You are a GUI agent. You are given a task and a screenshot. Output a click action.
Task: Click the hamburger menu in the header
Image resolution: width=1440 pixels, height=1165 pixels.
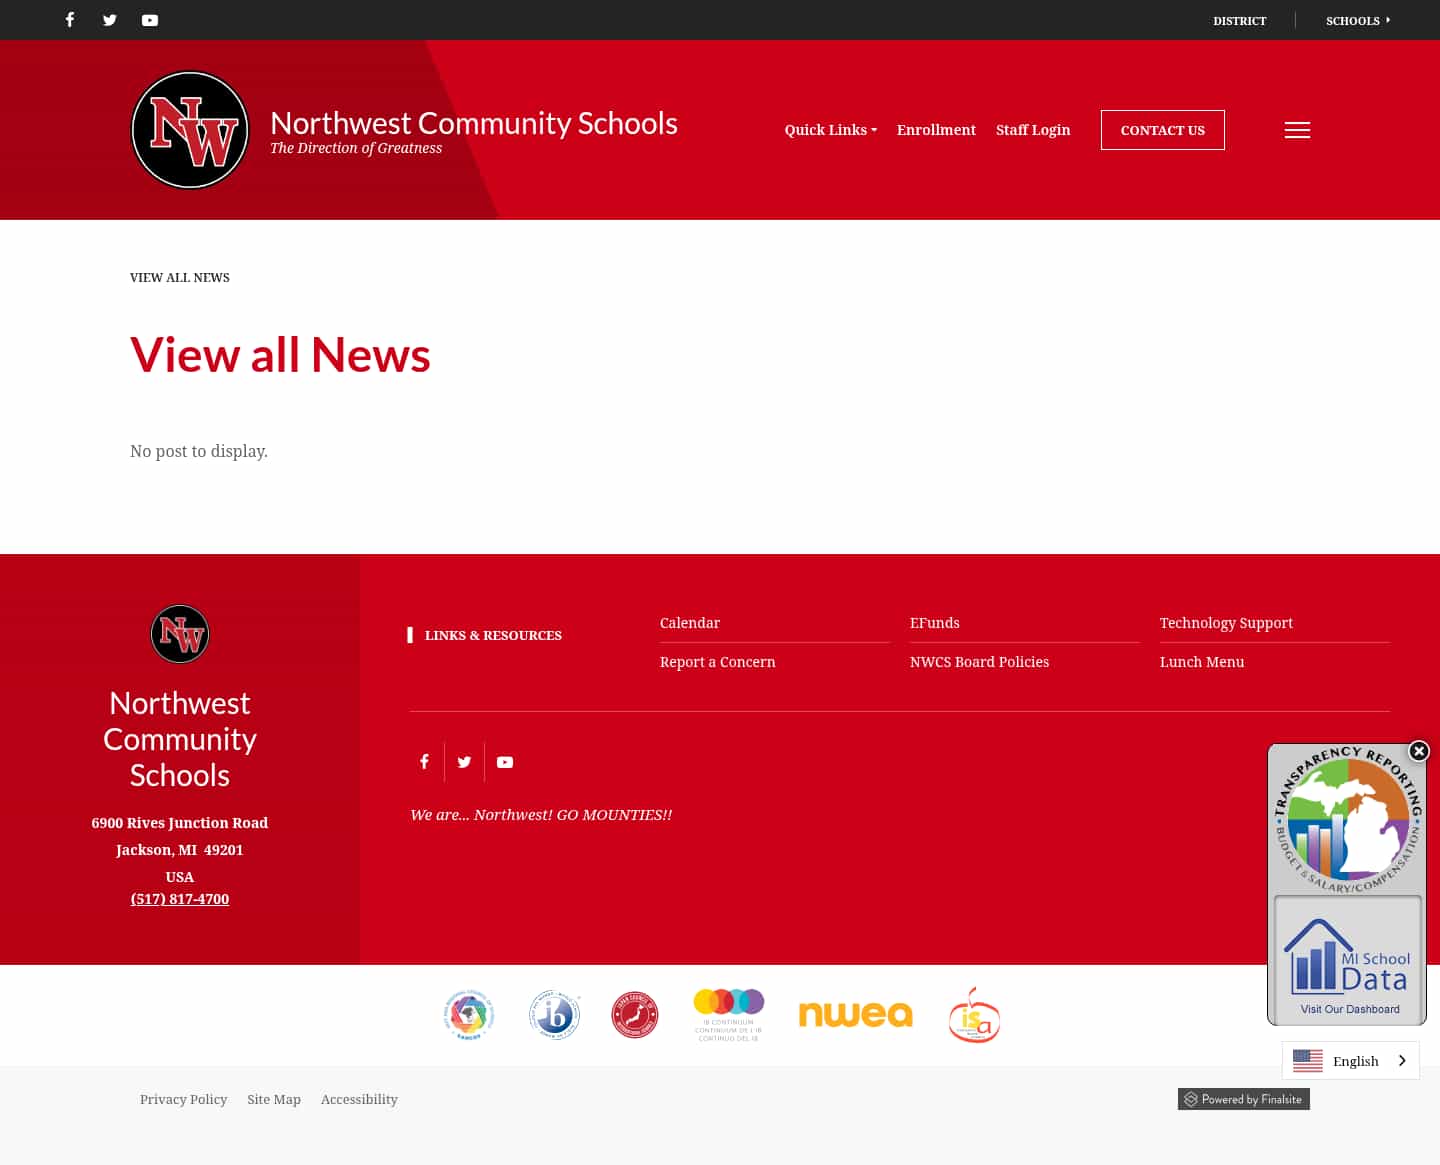1297,130
